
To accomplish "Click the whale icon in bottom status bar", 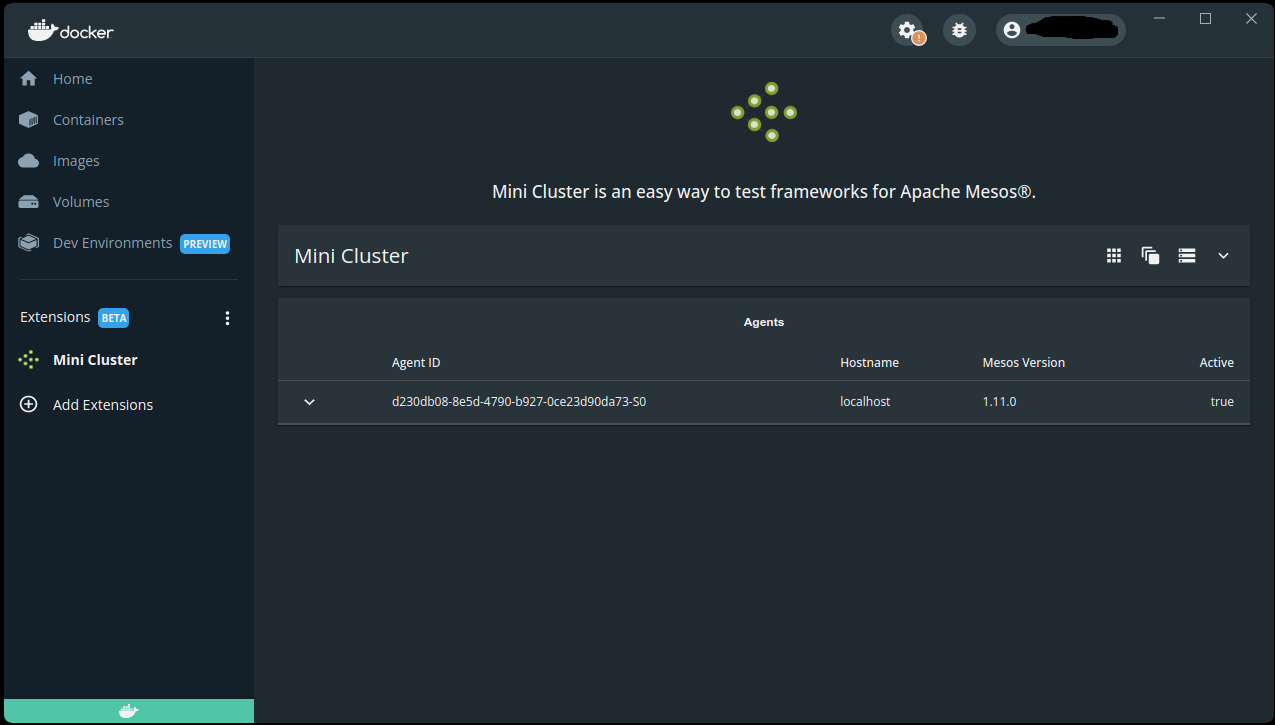I will click(128, 712).
